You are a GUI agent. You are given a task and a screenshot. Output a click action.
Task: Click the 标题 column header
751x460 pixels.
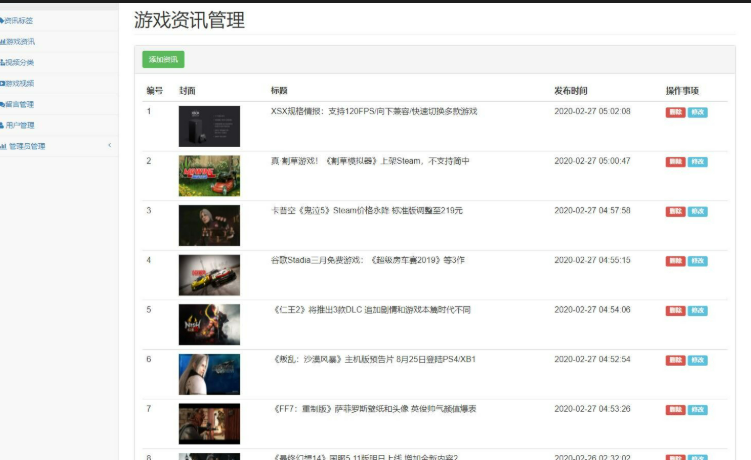click(279, 91)
